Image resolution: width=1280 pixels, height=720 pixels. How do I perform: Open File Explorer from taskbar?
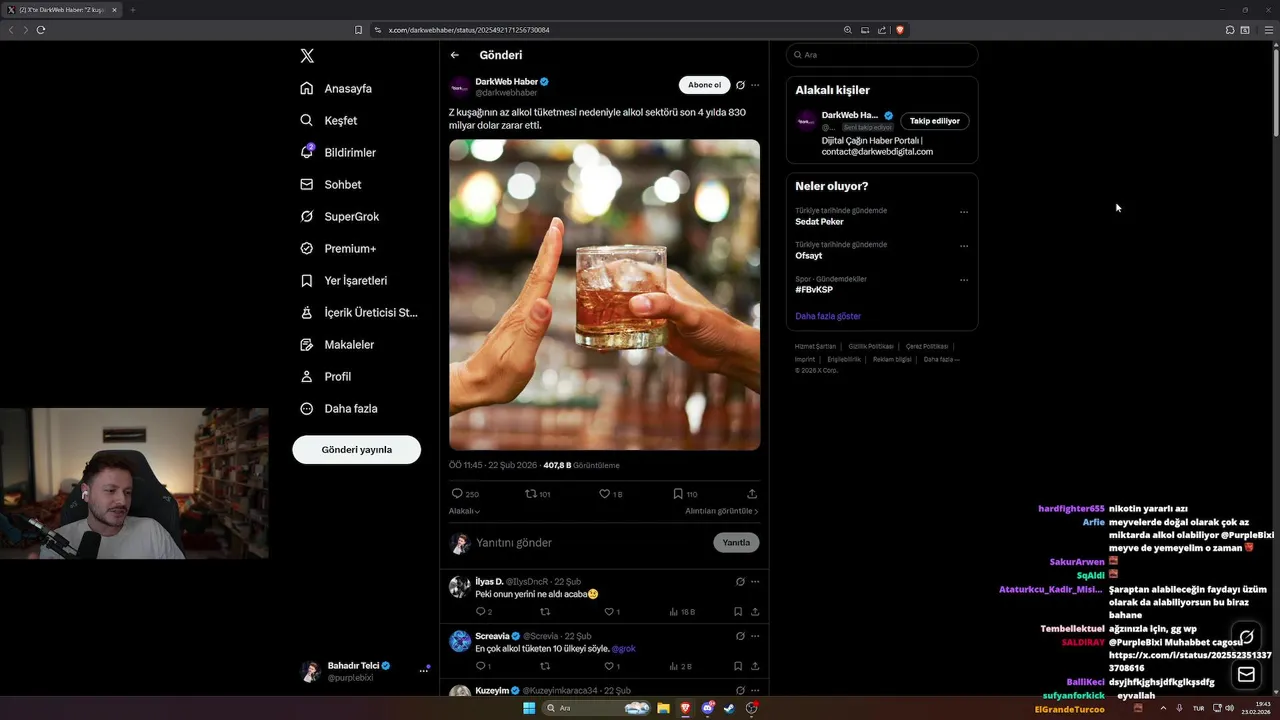(x=663, y=708)
